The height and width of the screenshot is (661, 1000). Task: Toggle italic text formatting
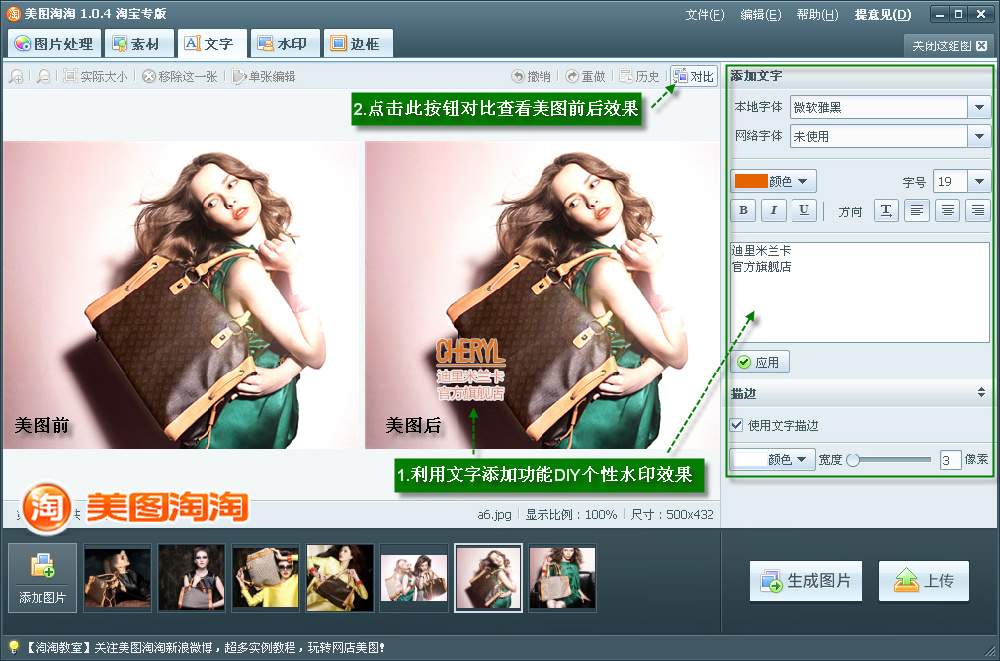coord(774,211)
